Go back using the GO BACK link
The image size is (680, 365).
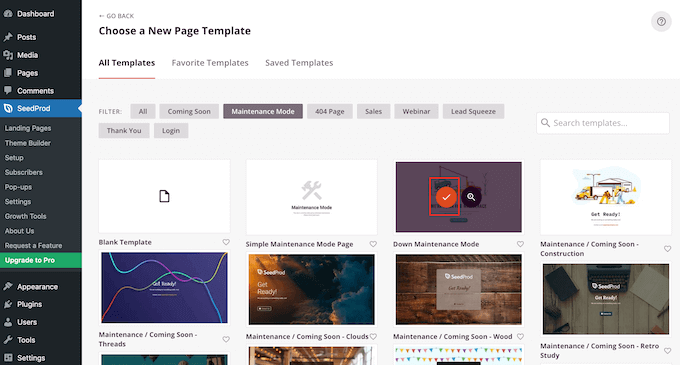point(116,16)
